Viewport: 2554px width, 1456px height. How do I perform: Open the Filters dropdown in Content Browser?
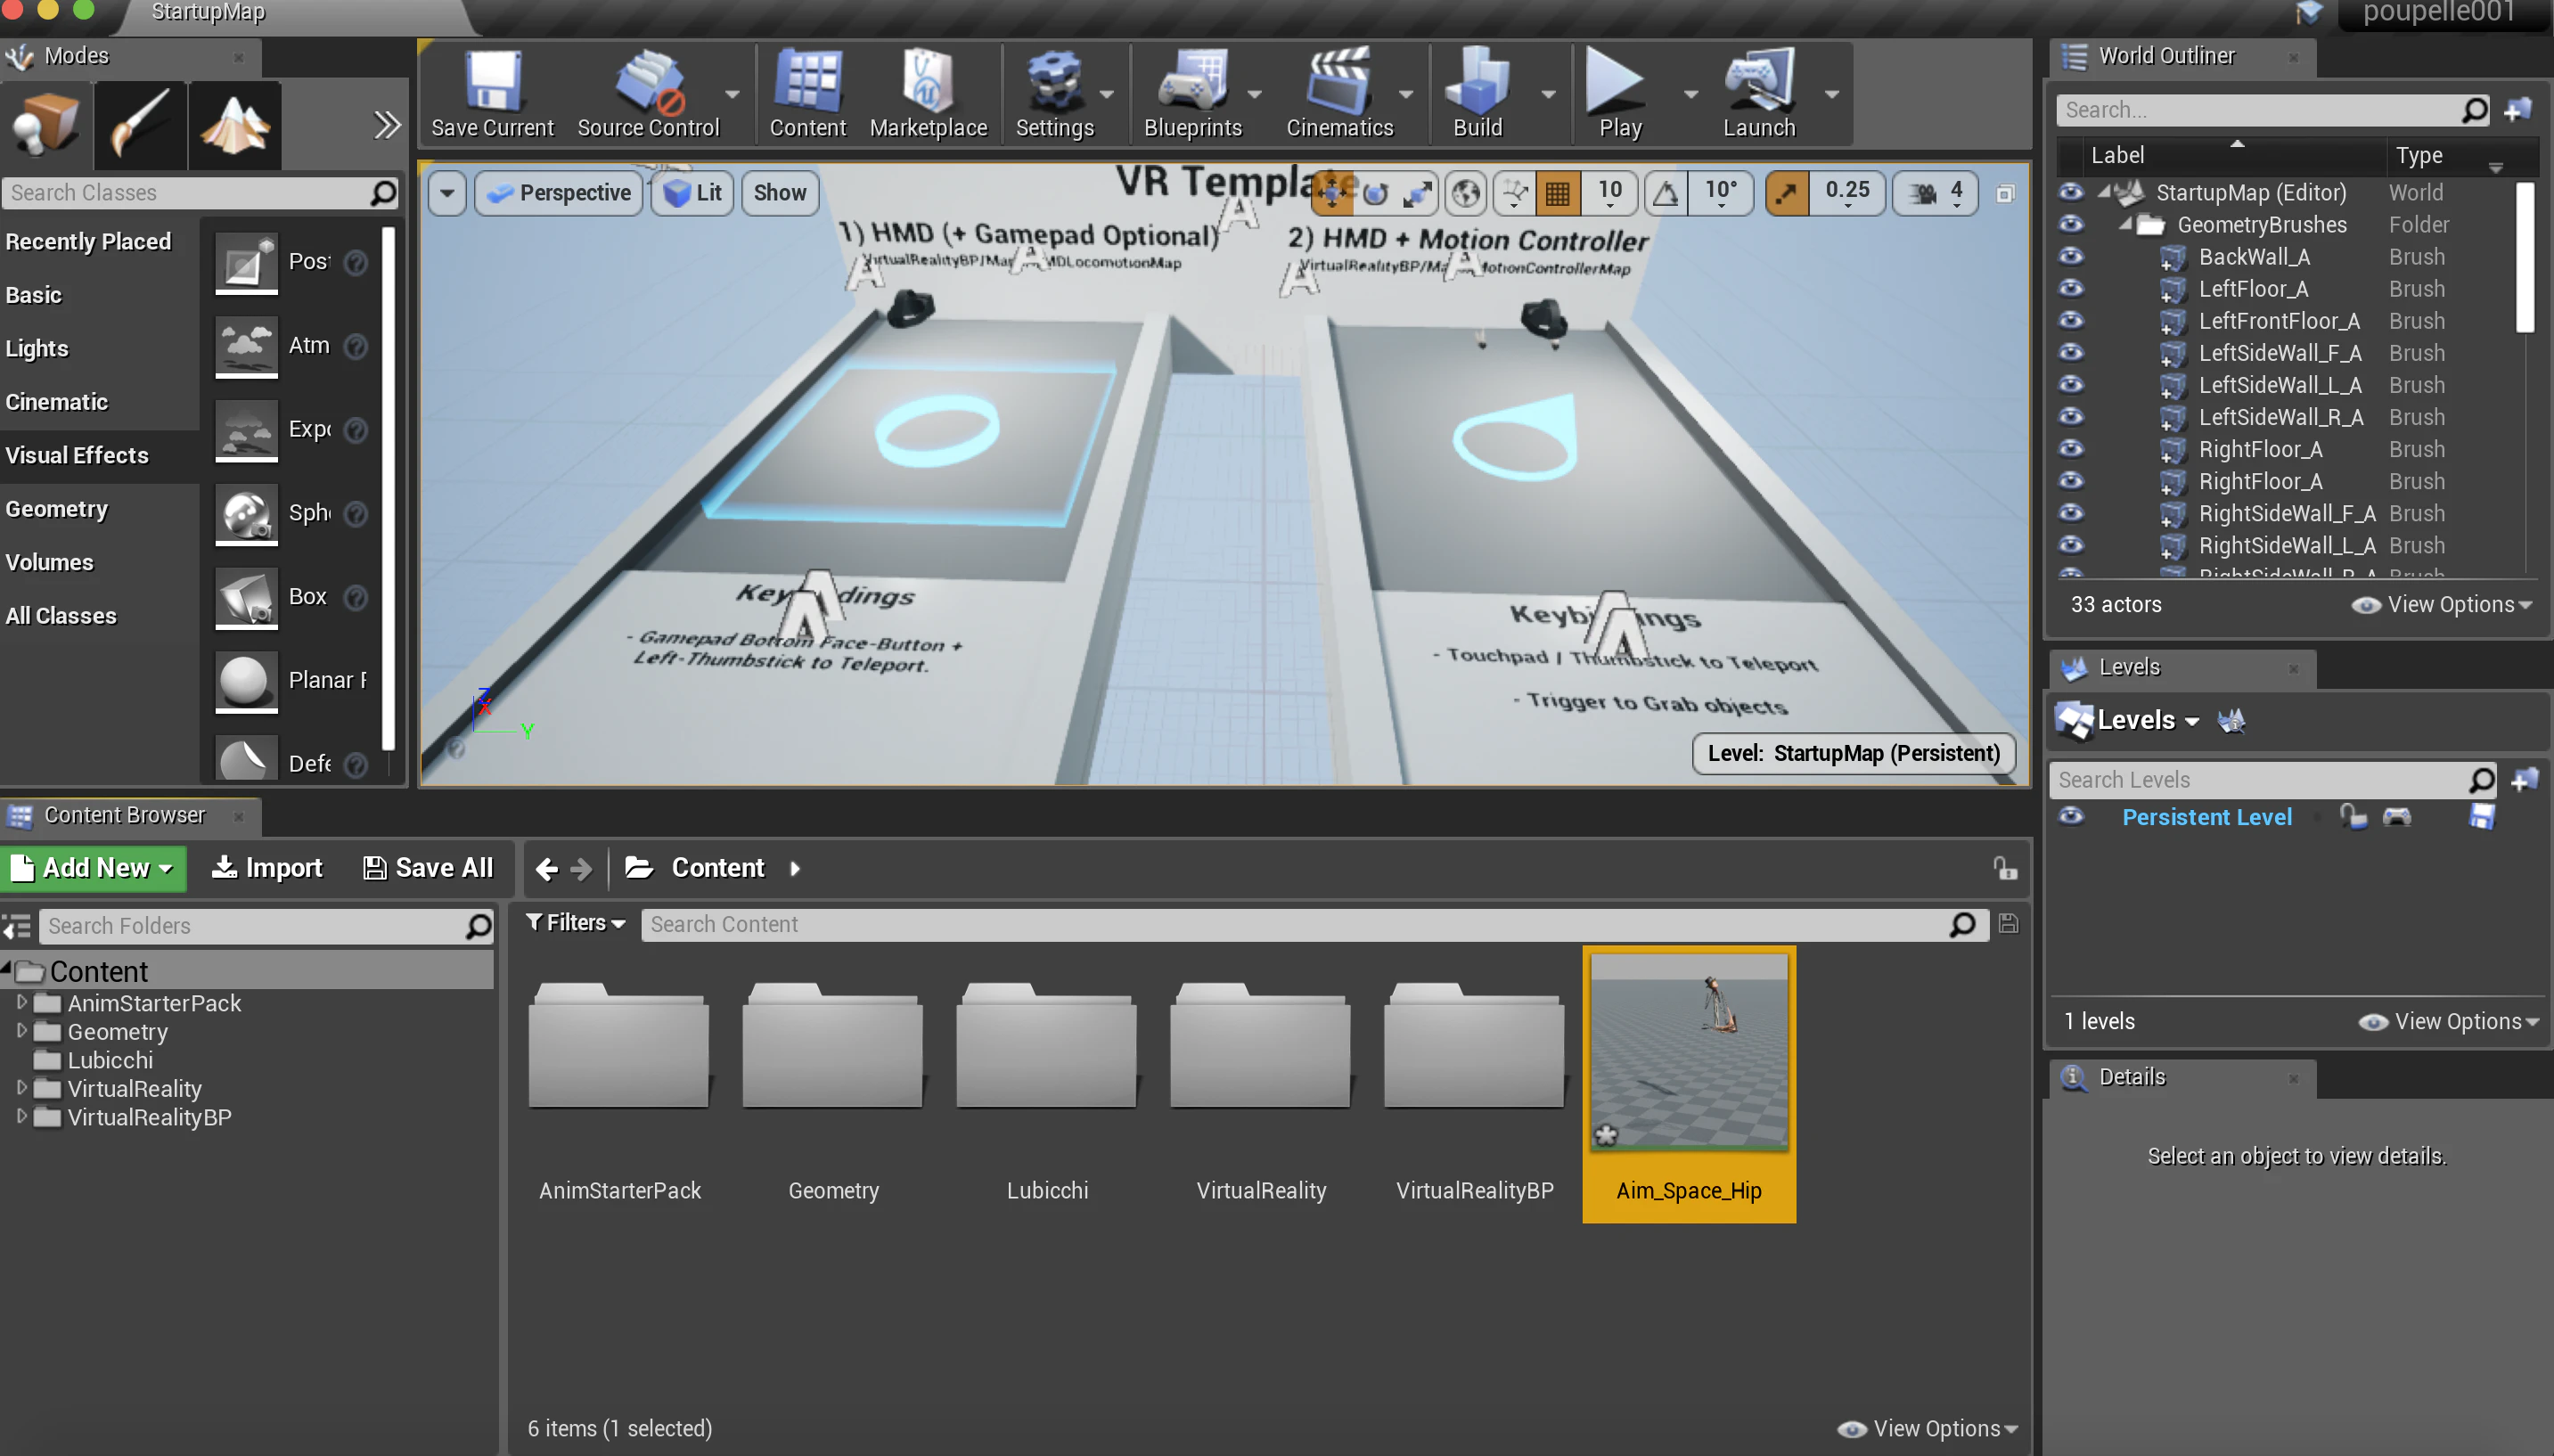576,923
